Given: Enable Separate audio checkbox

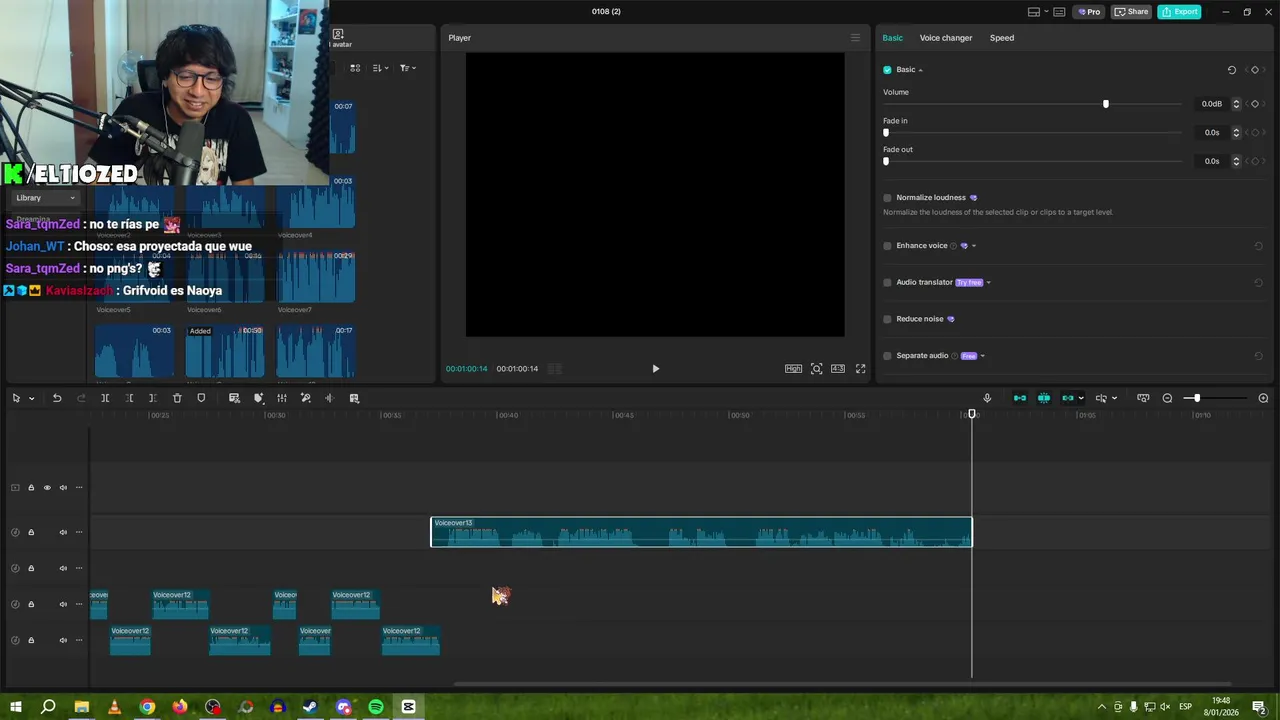Looking at the screenshot, I should coord(887,356).
